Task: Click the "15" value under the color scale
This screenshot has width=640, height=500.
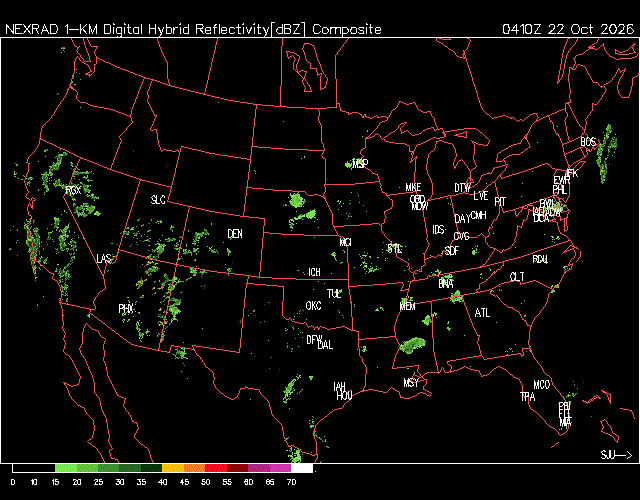Action: (x=55, y=482)
